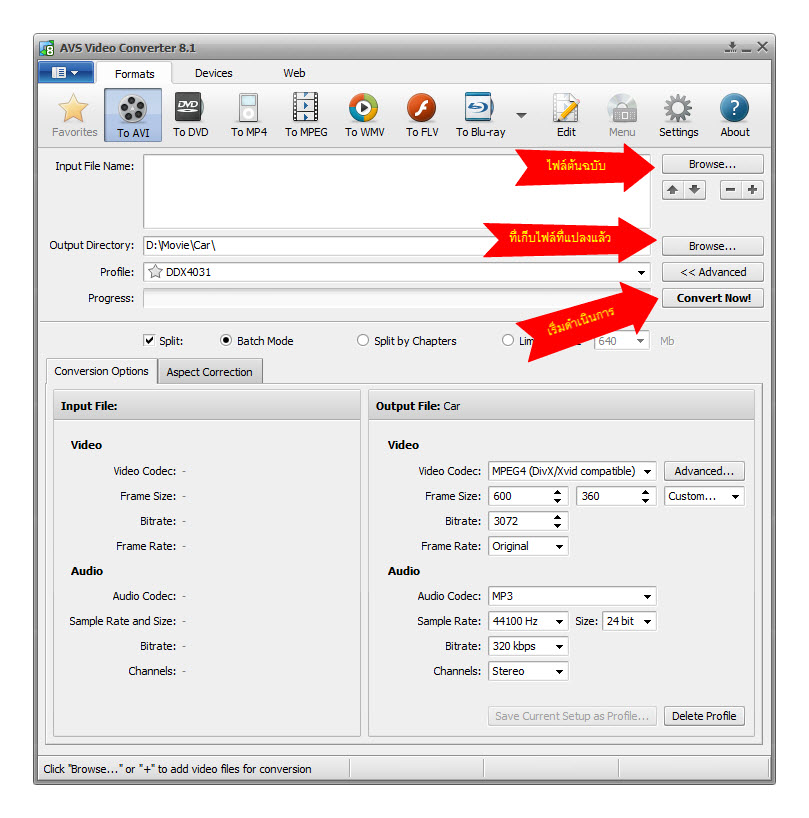This screenshot has height=818, width=809.
Task: Open the blue application menu button
Action: [x=66, y=73]
